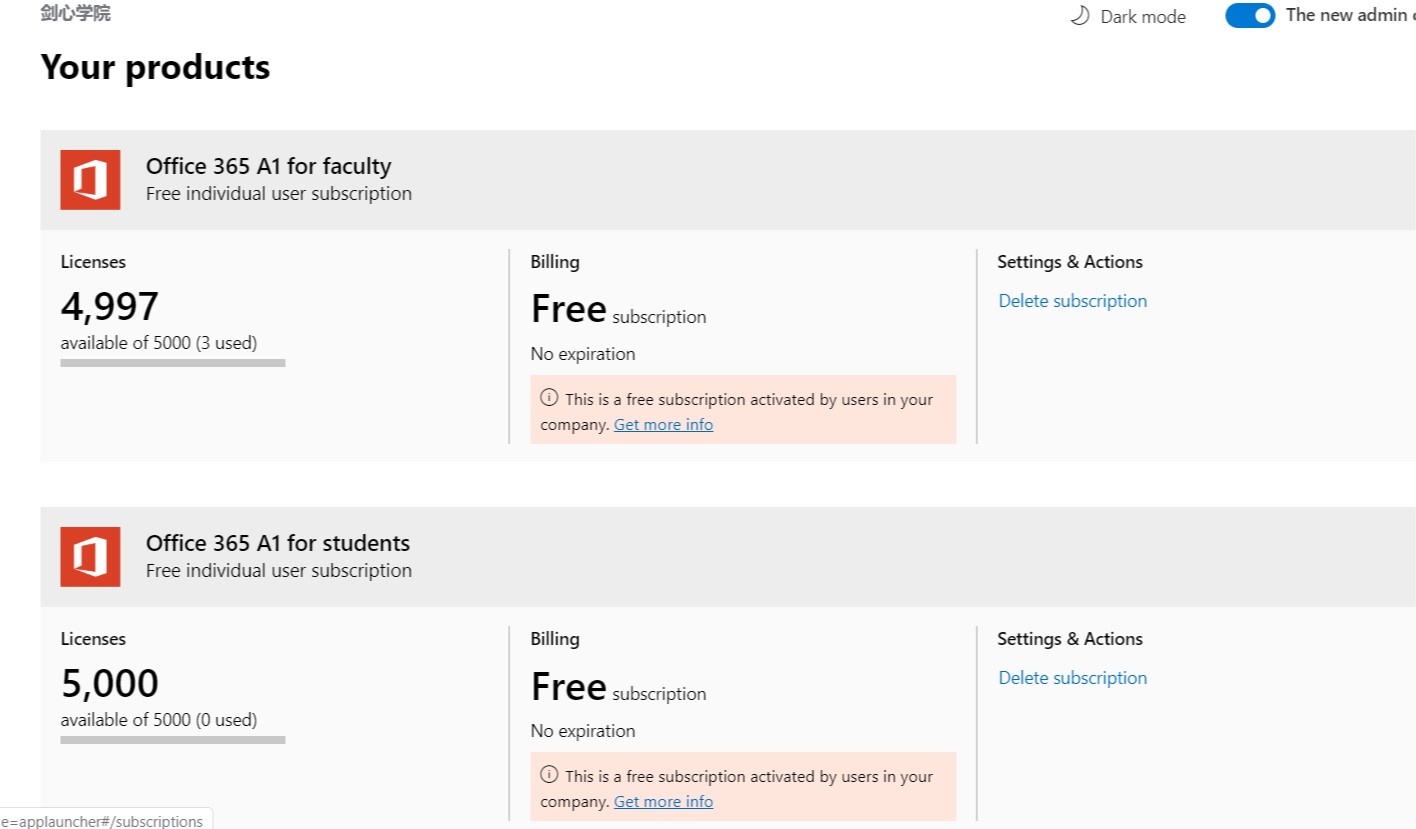Click No expiration under students billing
This screenshot has width=1416, height=829.
(583, 731)
